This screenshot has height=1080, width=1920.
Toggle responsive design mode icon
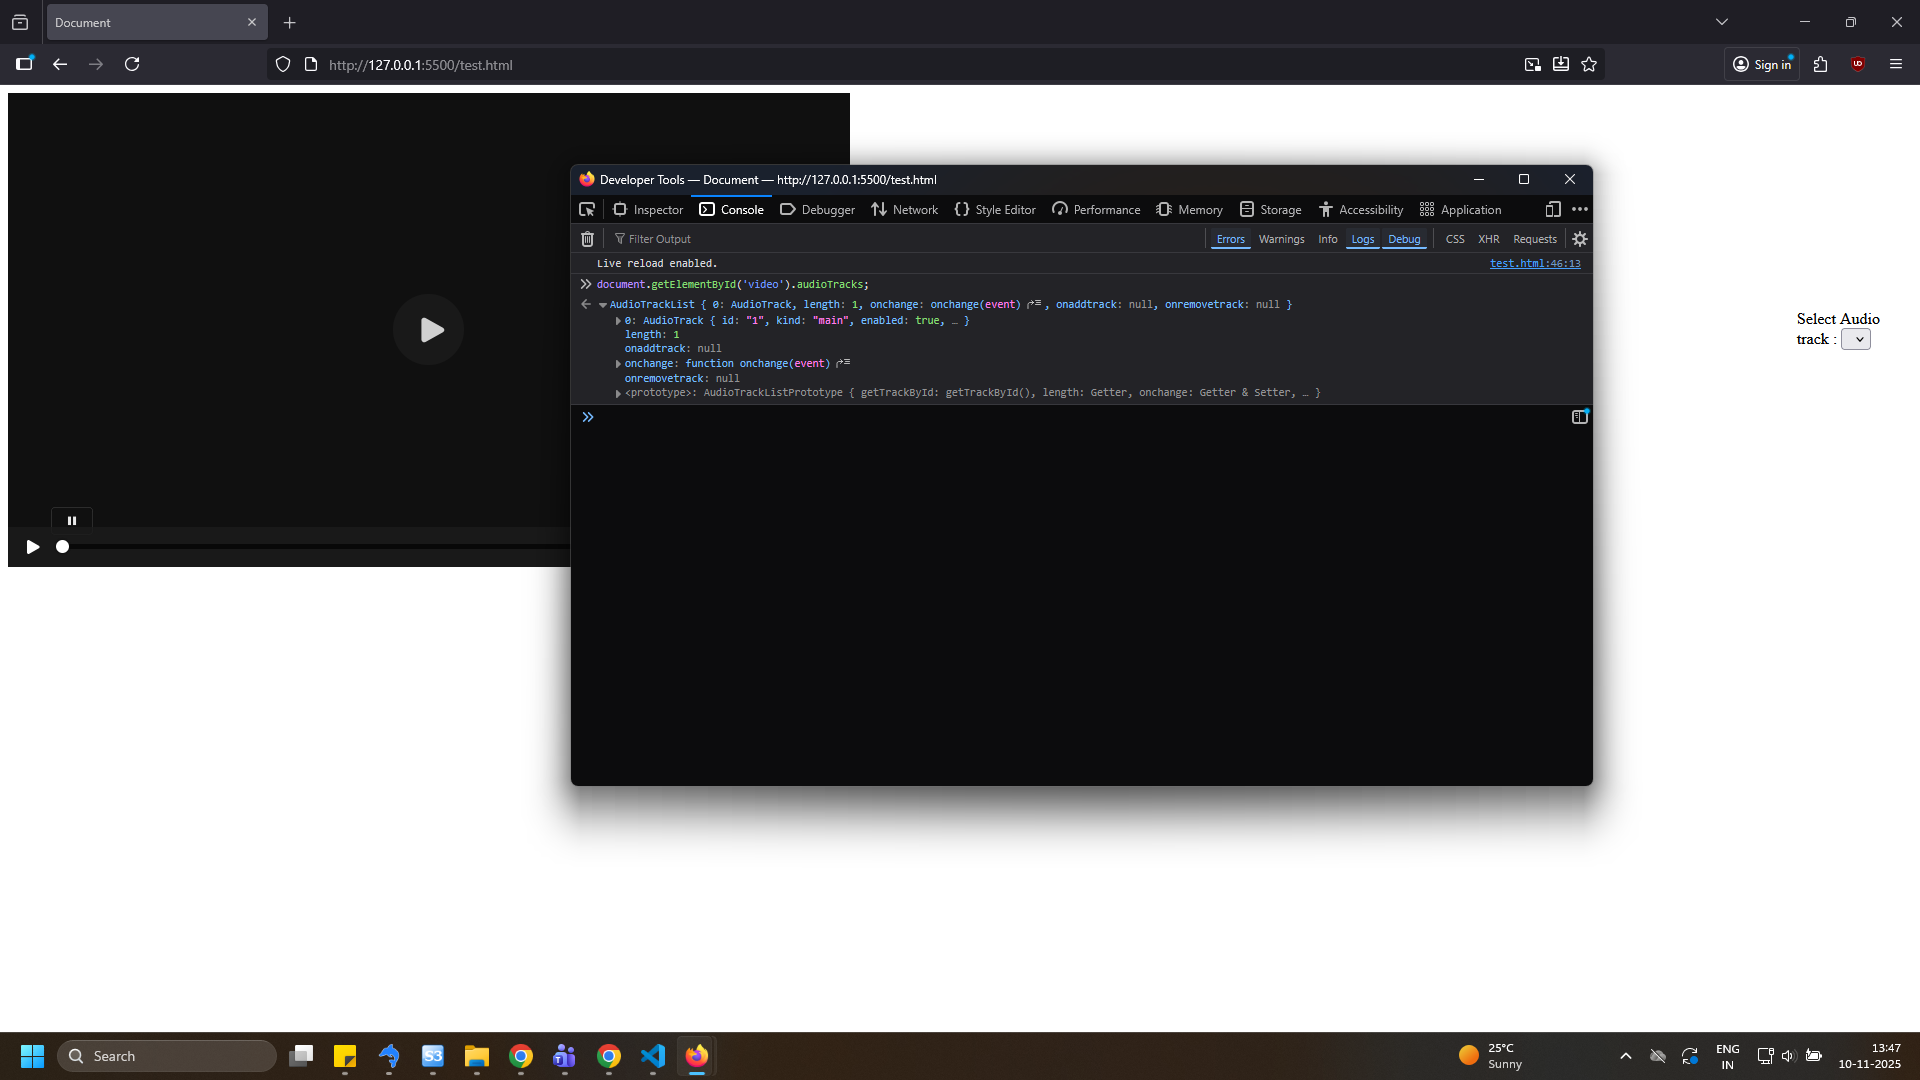[x=1552, y=209]
